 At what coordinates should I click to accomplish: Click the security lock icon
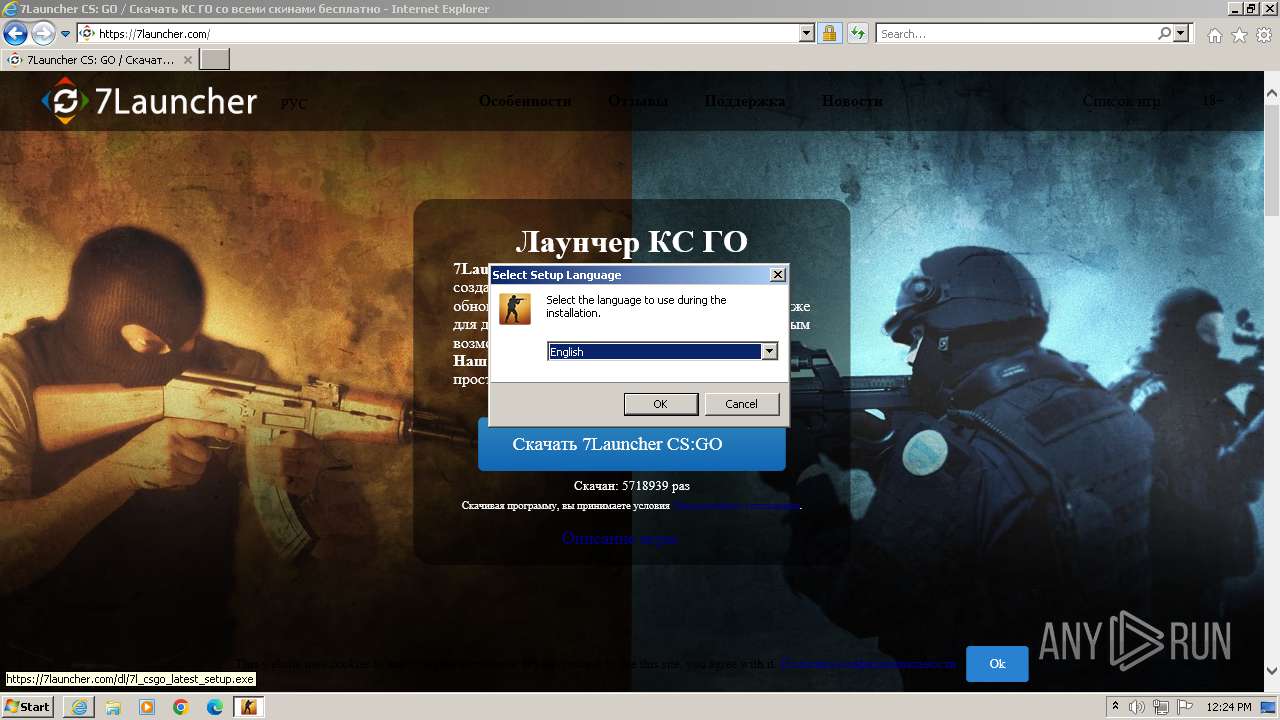829,34
